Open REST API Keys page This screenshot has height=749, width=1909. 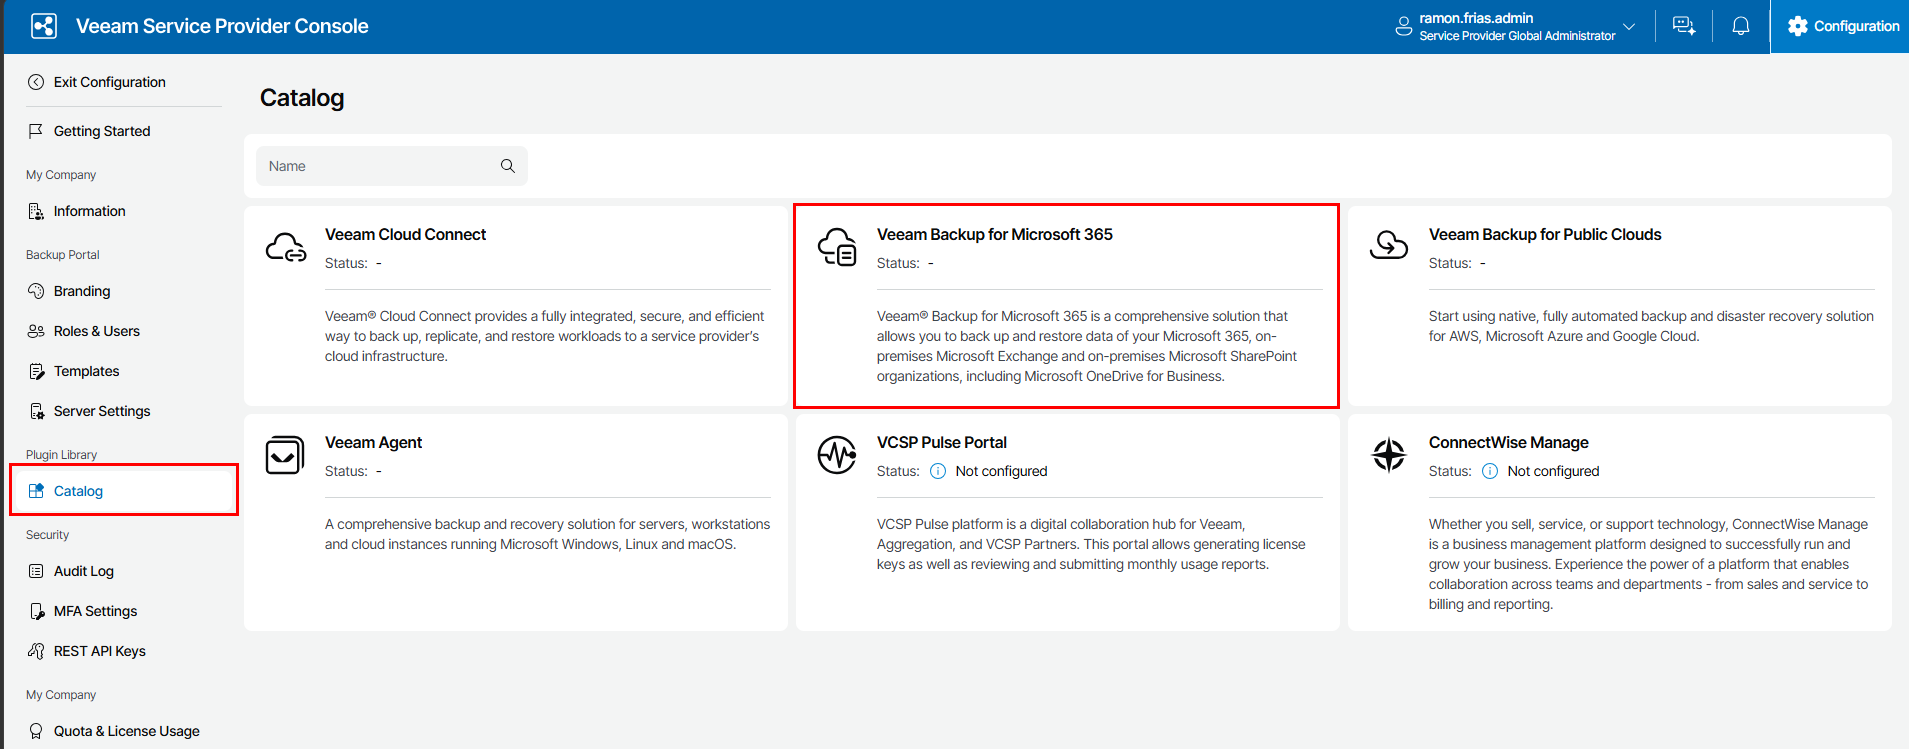point(100,651)
